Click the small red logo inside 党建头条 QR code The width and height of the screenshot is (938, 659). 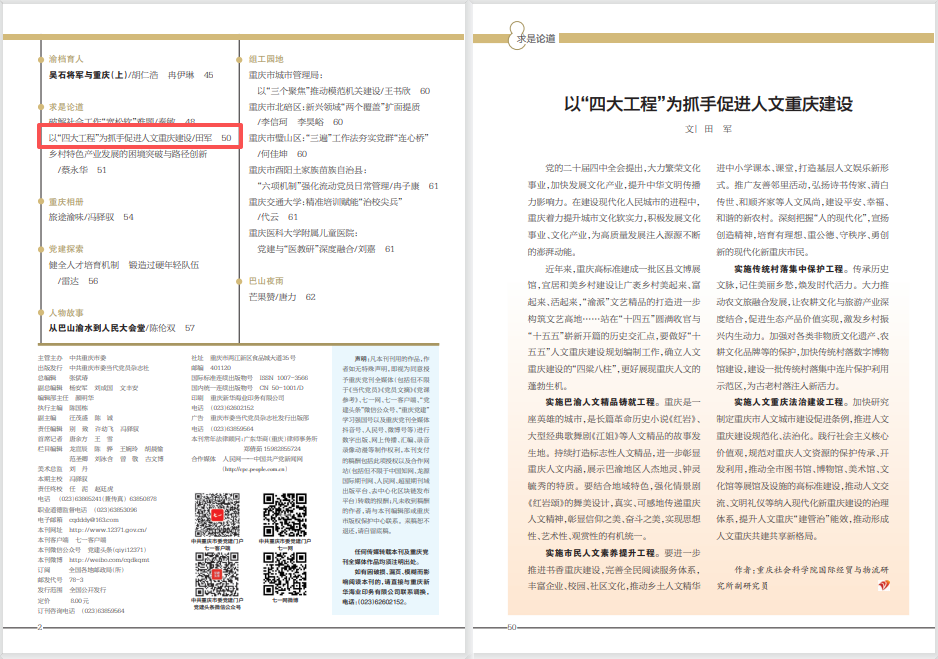pyautogui.click(x=216, y=573)
